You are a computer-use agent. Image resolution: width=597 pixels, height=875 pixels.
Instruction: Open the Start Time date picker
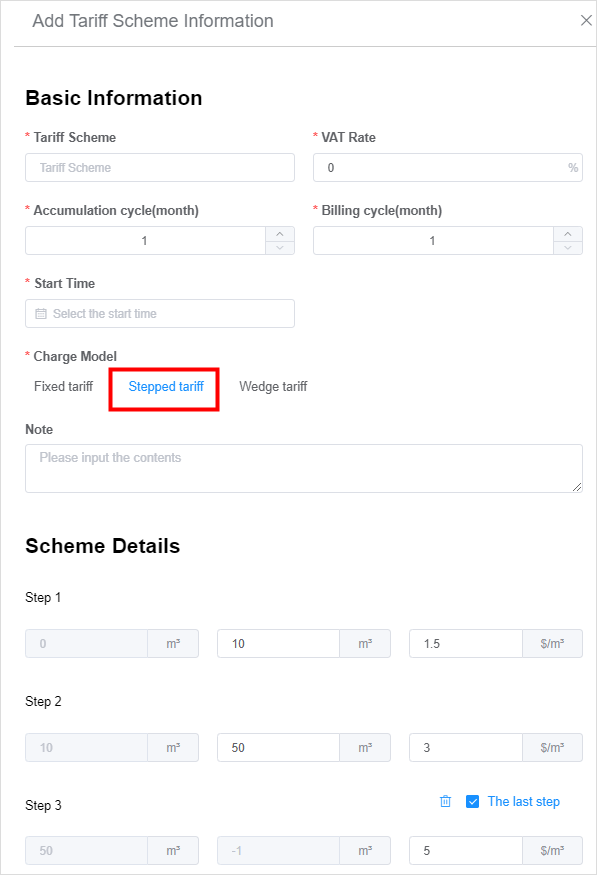[160, 314]
